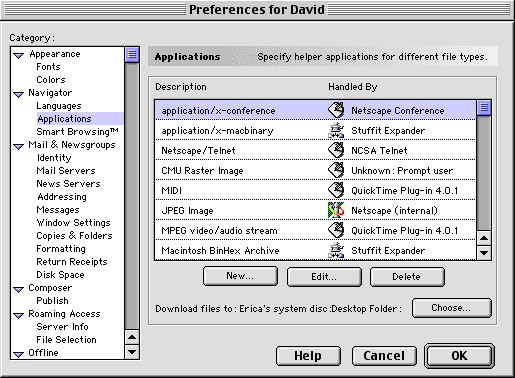Collapse the Appearance category
The height and width of the screenshot is (378, 515).
[19, 55]
